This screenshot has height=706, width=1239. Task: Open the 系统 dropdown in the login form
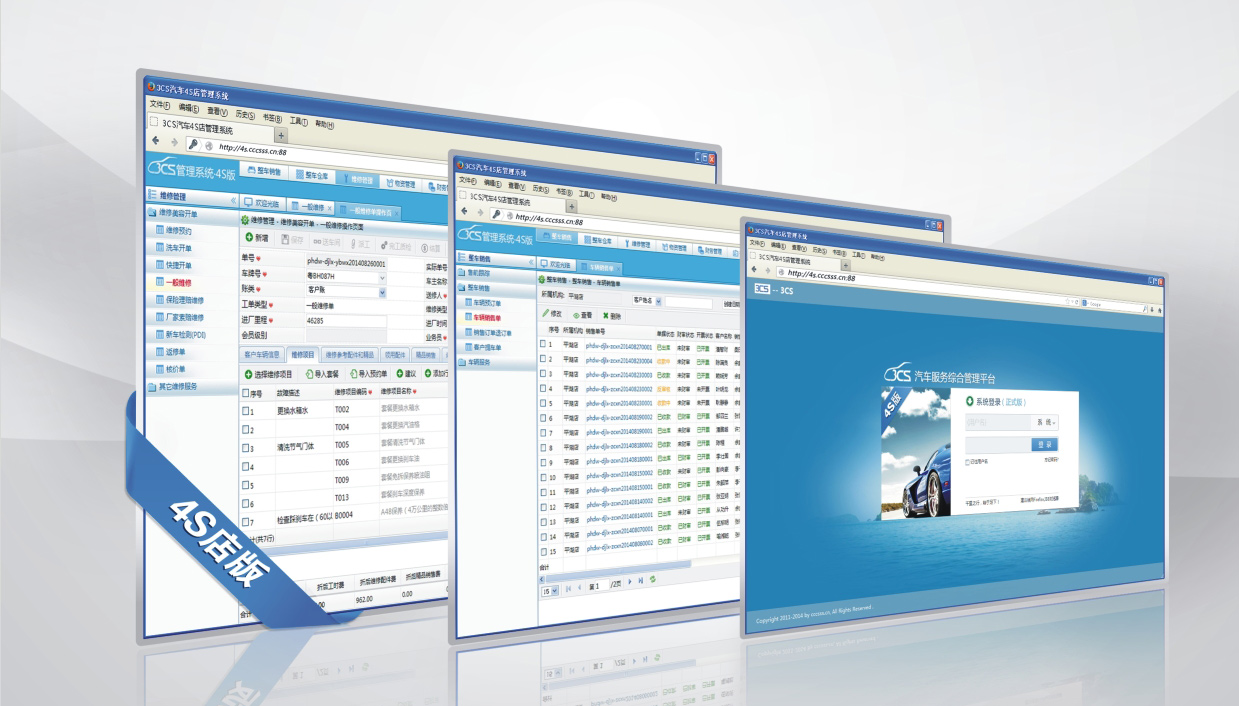(1045, 424)
